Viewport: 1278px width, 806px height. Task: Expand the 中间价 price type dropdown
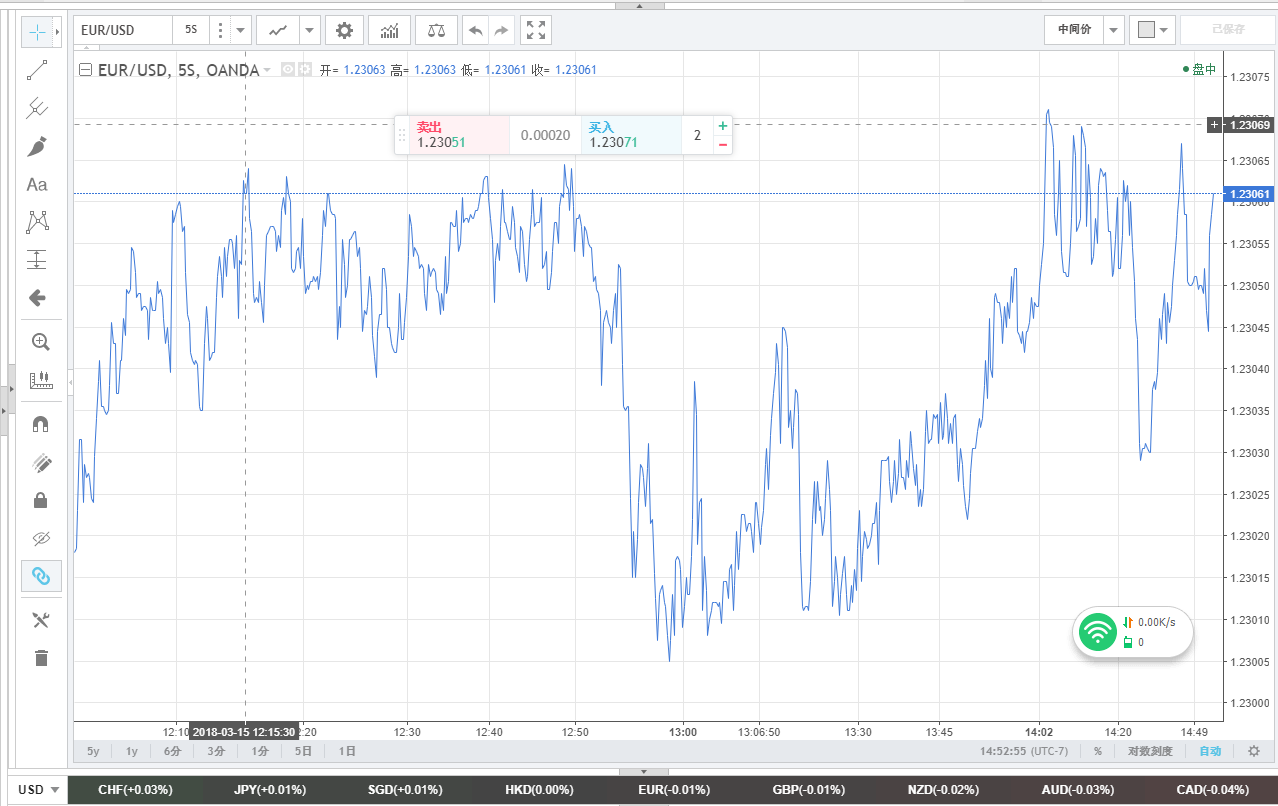point(1113,30)
